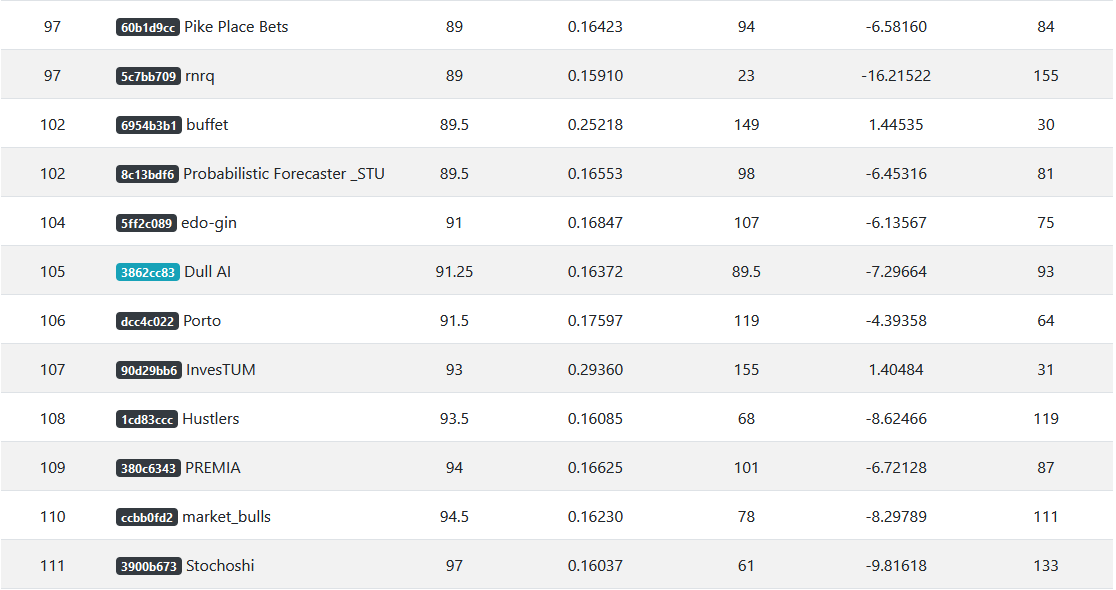Select the Dull AI team name

207,272
